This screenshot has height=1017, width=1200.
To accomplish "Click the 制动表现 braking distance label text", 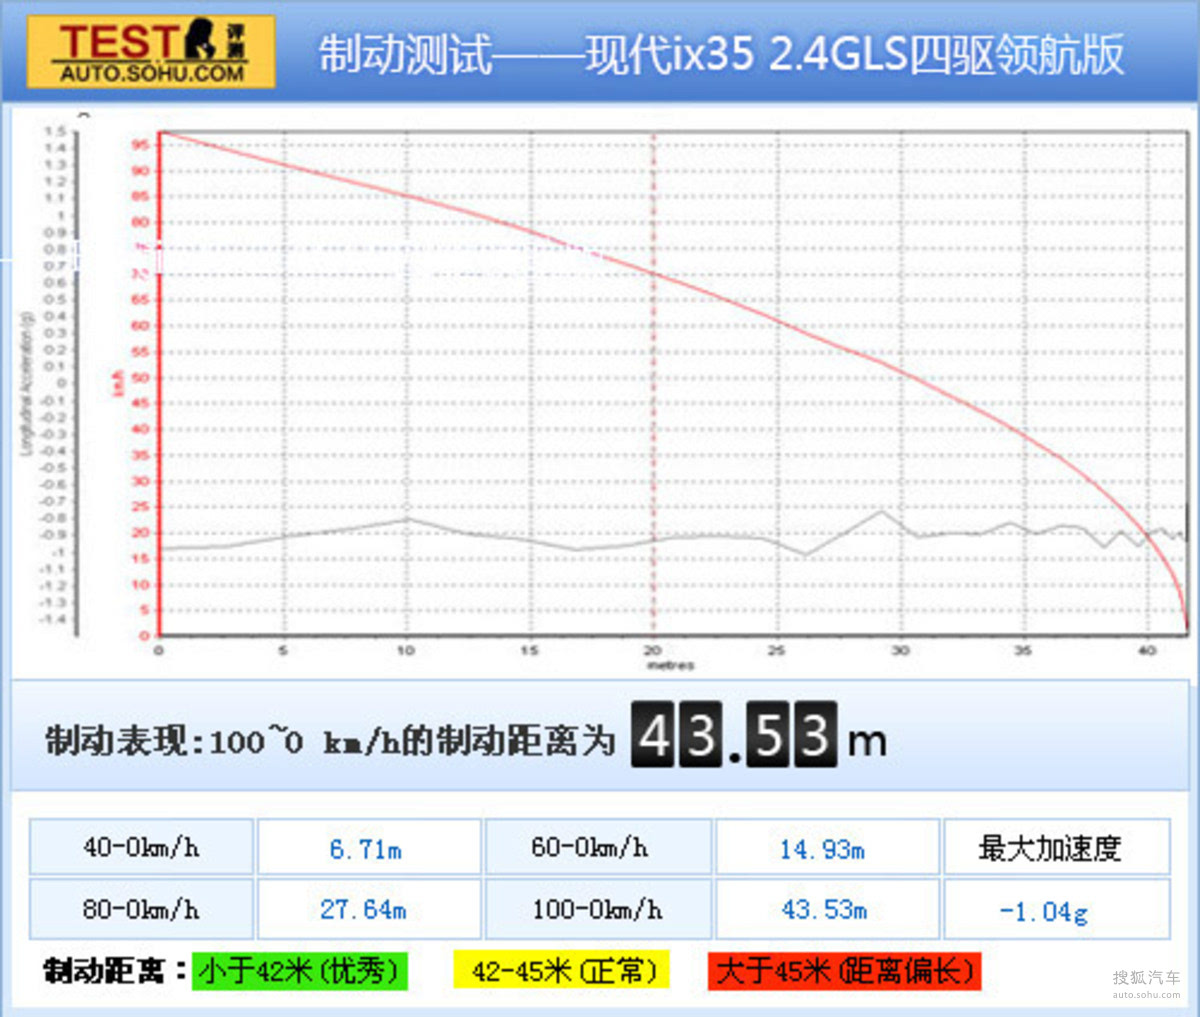I will coord(330,741).
